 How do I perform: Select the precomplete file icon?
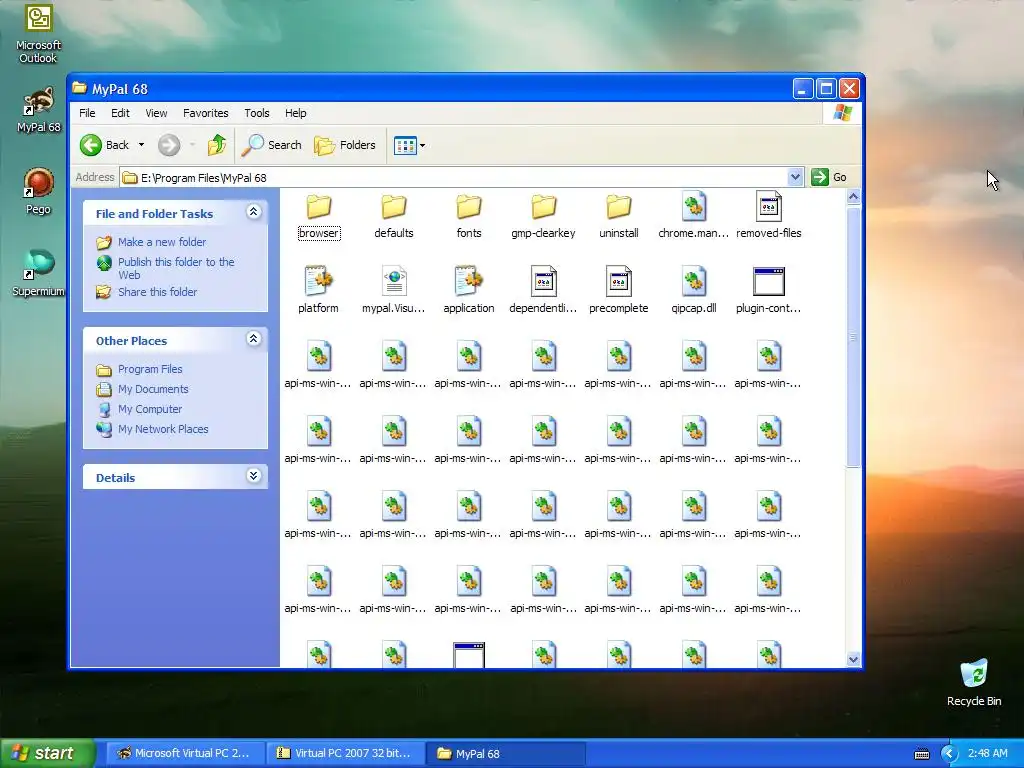point(618,281)
